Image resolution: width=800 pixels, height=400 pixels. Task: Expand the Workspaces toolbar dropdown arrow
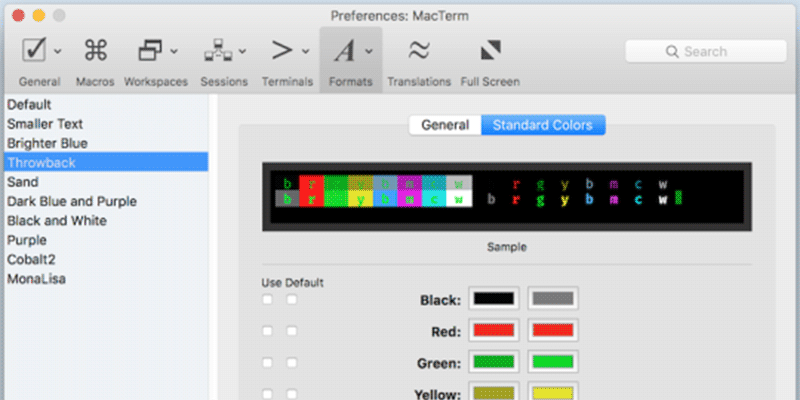[x=174, y=51]
